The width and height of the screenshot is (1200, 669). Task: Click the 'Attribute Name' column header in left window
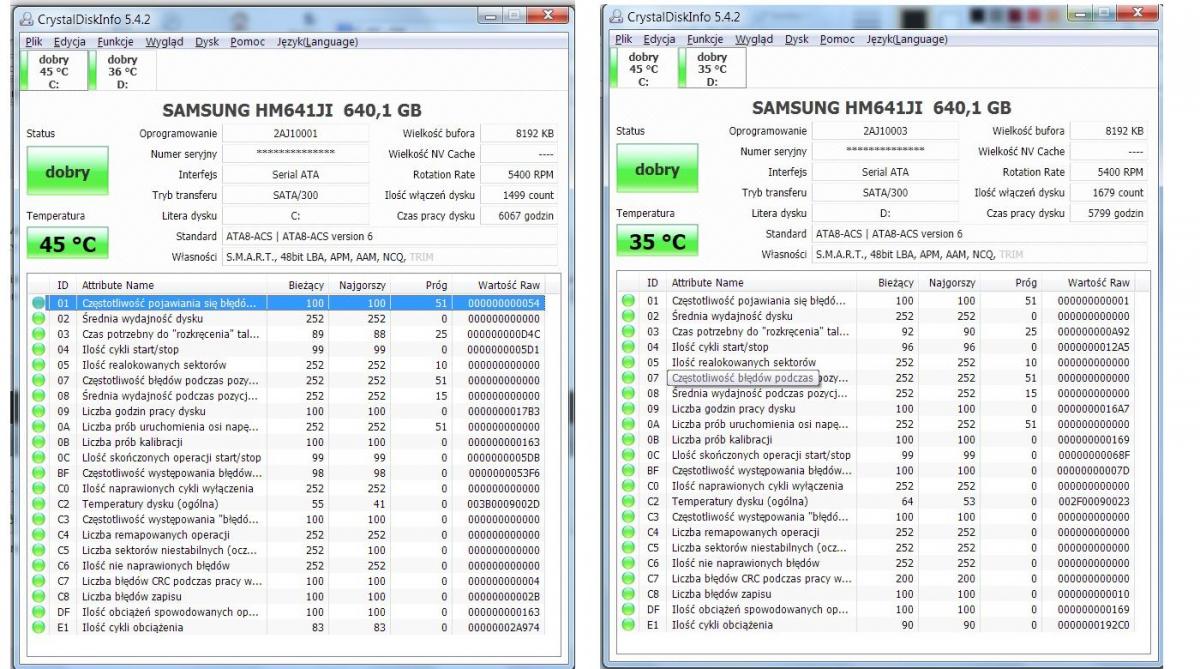[118, 285]
